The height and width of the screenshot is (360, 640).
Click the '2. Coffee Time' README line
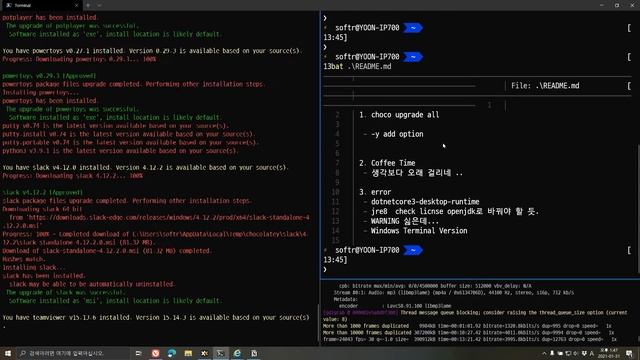[x=387, y=163]
